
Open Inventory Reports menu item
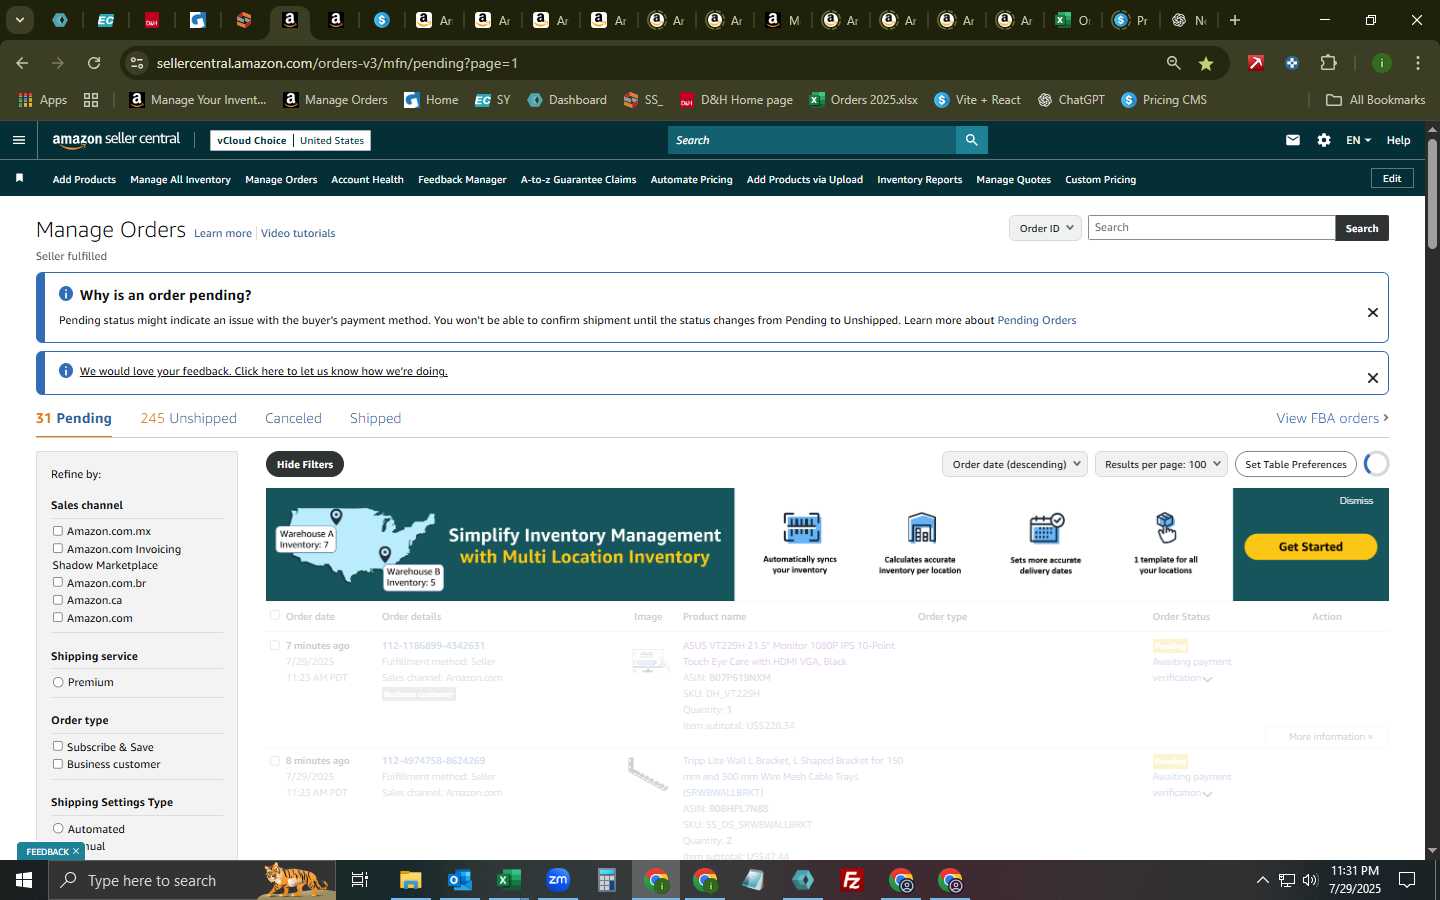(x=919, y=179)
